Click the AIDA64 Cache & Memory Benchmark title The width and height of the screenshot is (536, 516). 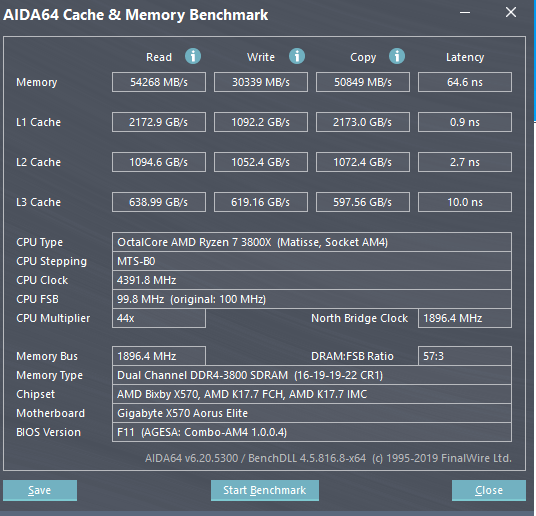[x=136, y=15]
